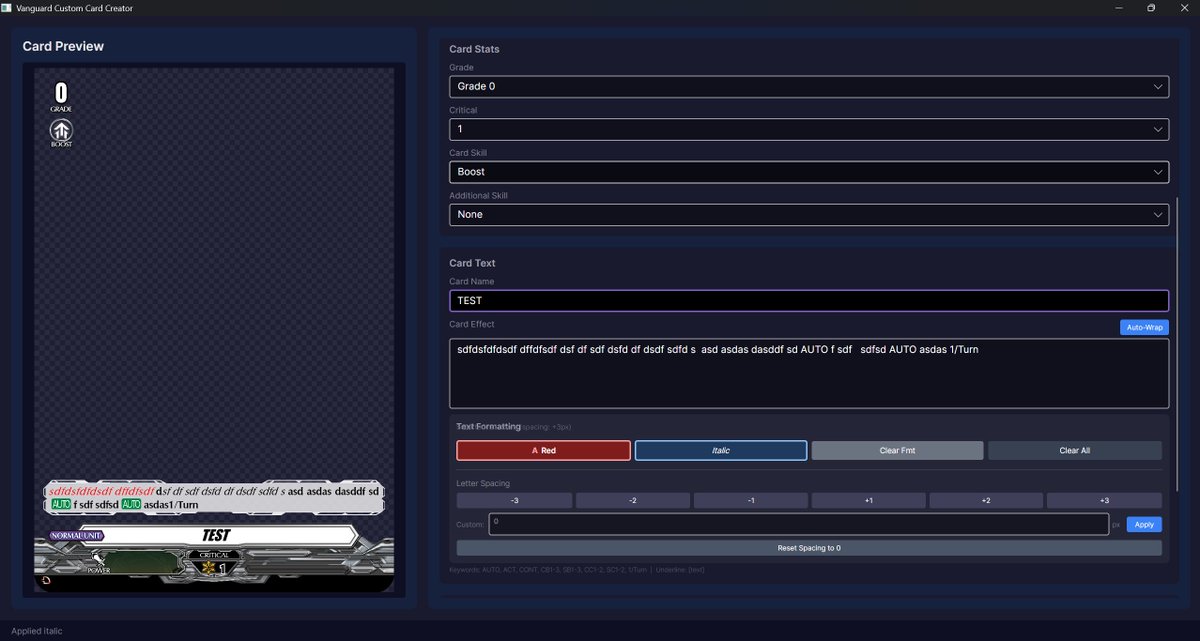Image resolution: width=1200 pixels, height=641 pixels.
Task: Toggle Italic formatting on selected text
Action: point(721,450)
